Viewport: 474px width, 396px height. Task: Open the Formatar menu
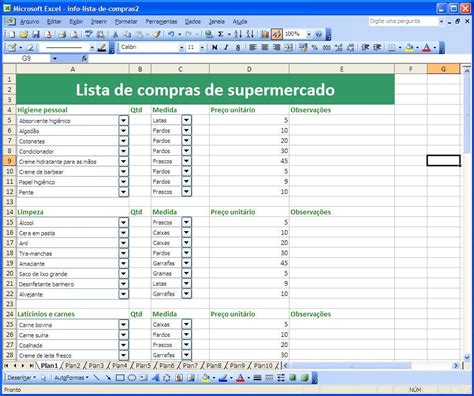(126, 22)
